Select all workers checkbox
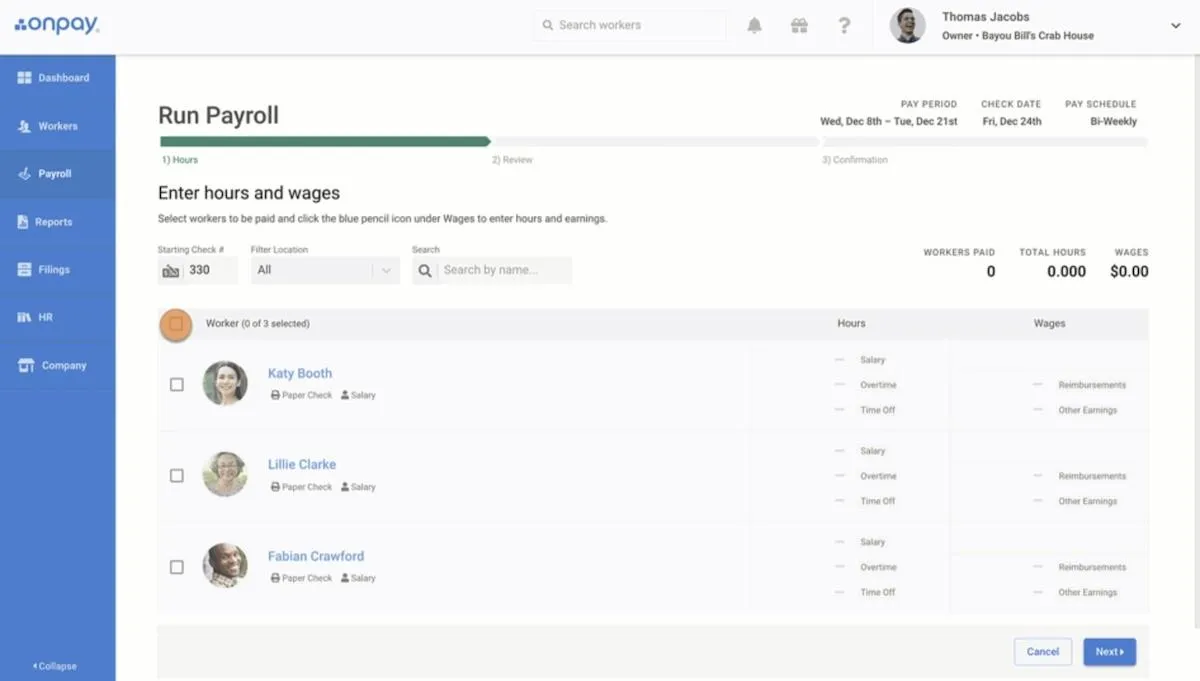 (176, 324)
